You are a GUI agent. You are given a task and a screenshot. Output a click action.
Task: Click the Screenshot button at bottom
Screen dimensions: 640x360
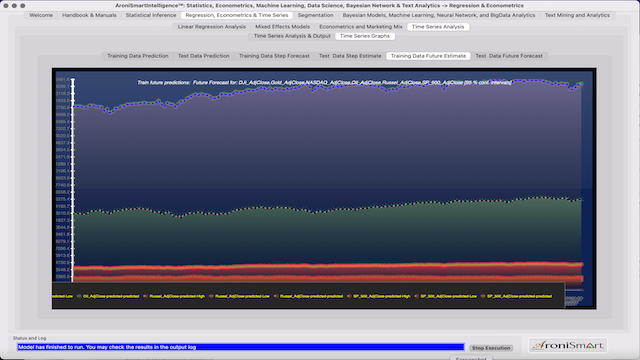471,358
